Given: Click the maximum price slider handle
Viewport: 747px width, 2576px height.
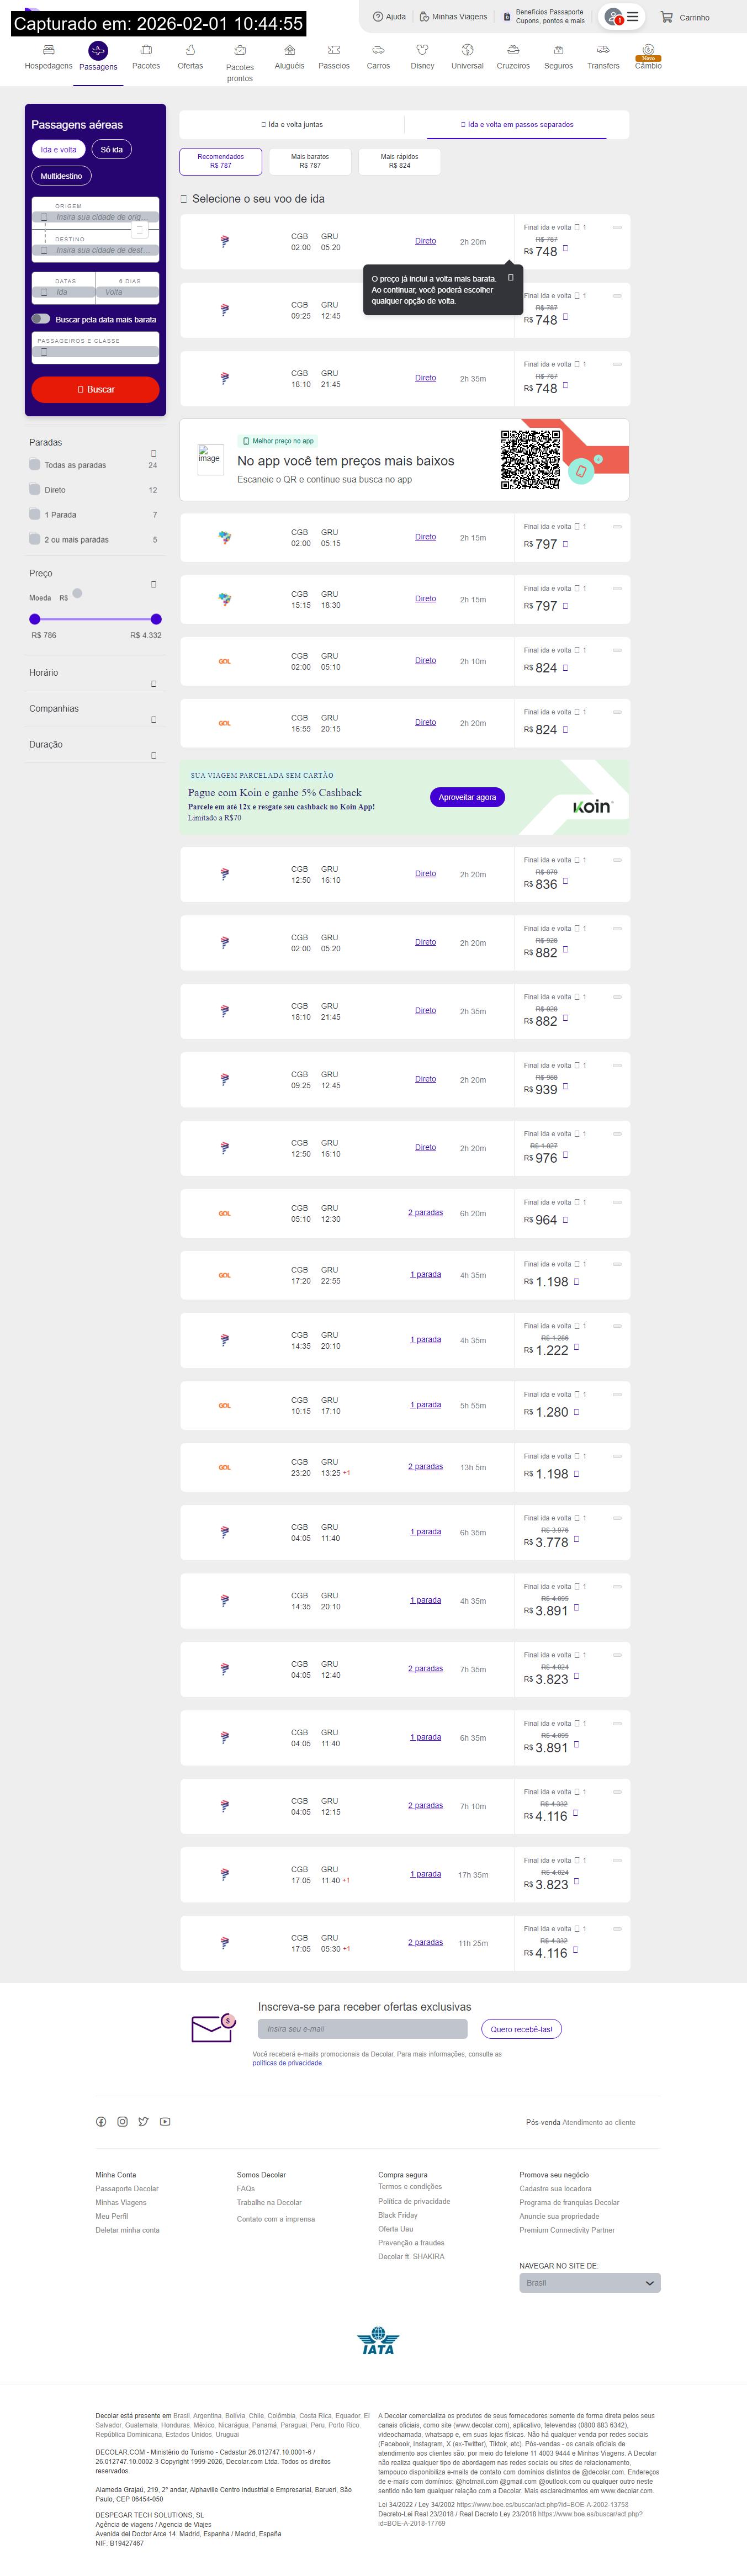Looking at the screenshot, I should click(x=156, y=619).
